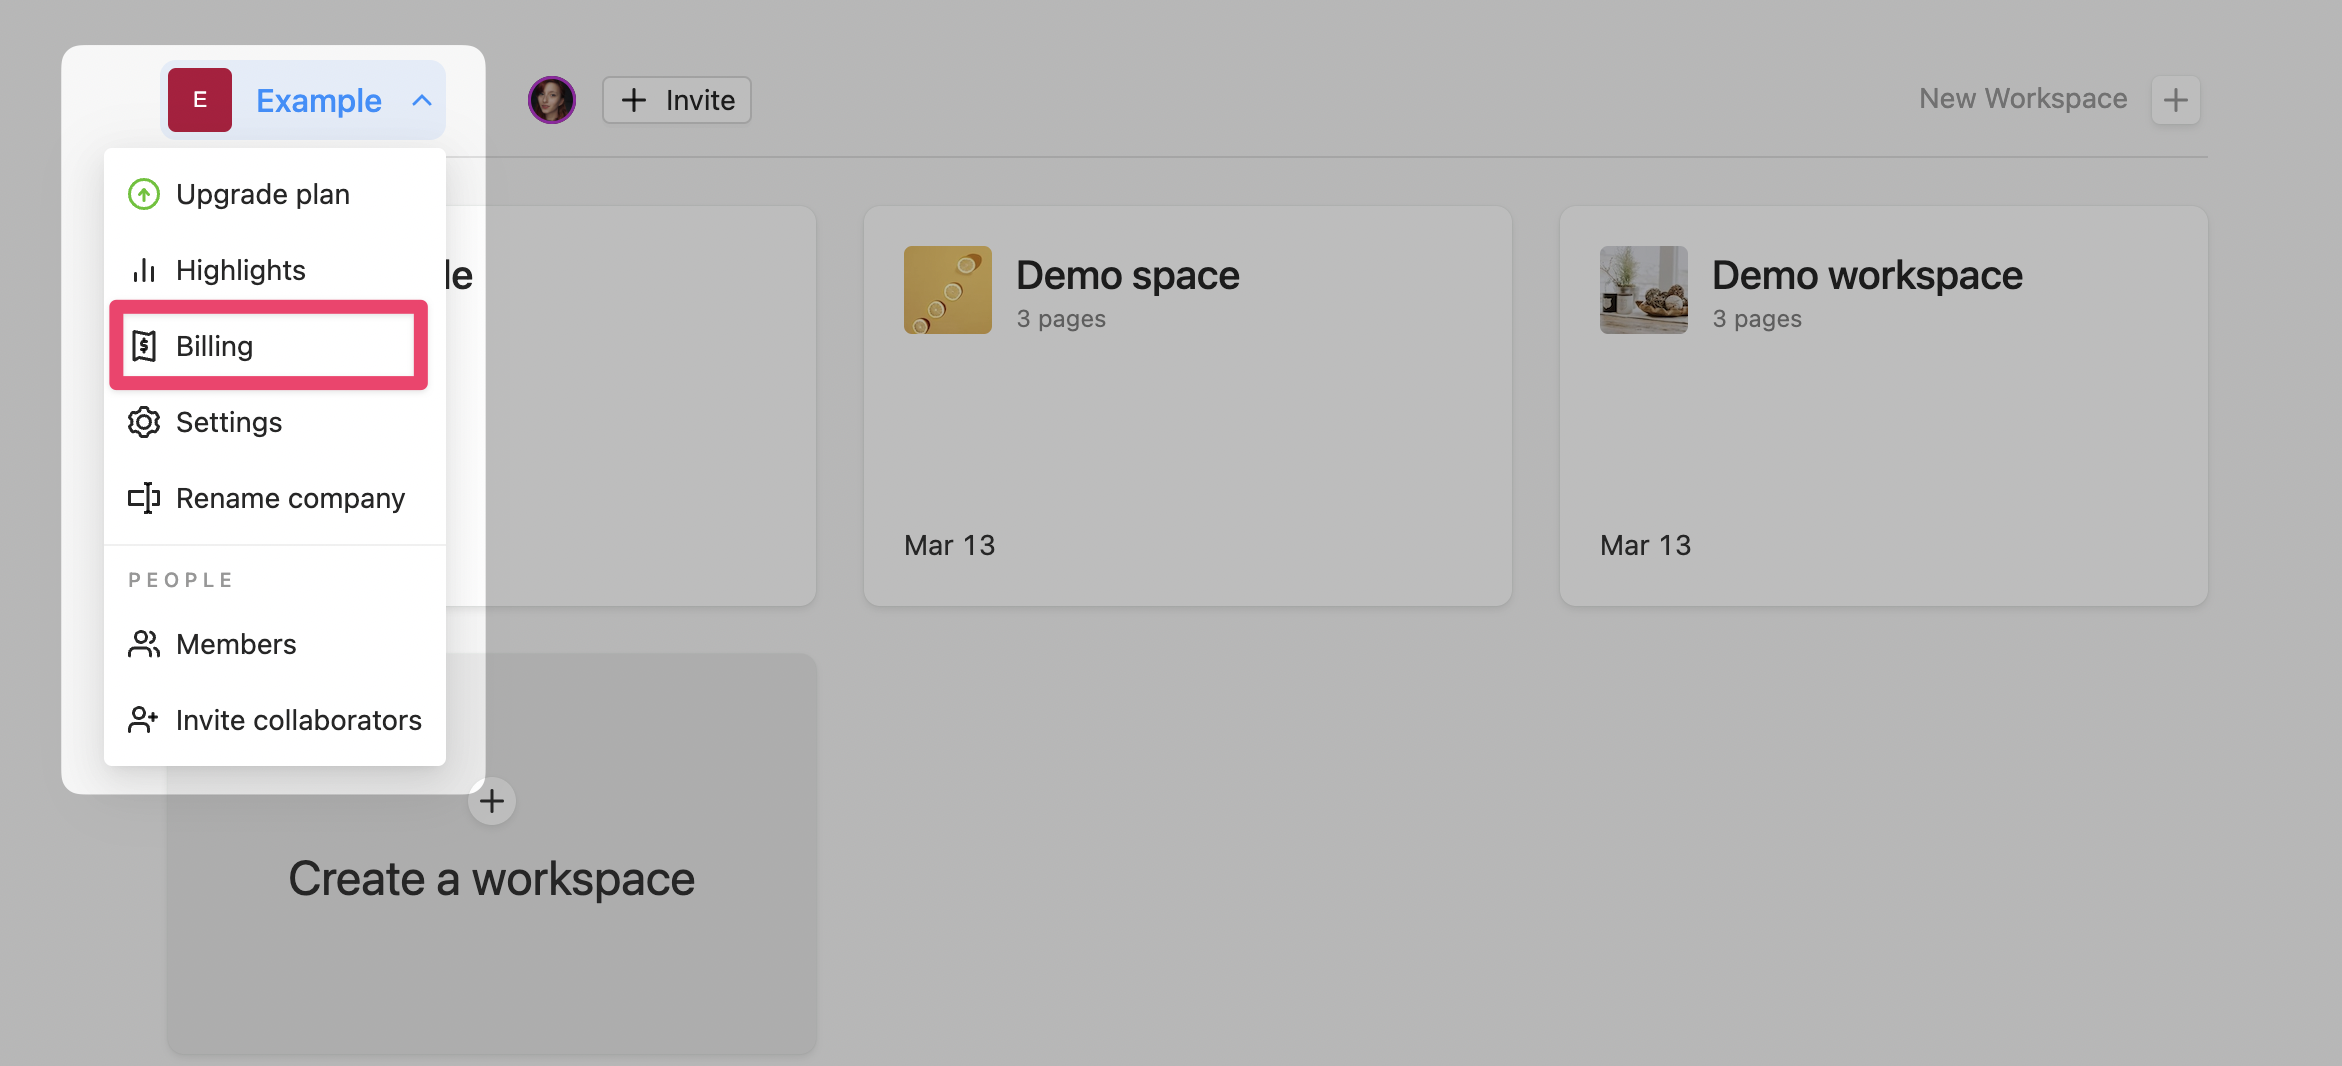The image size is (2342, 1066).
Task: Open Members from the People section
Action: click(236, 644)
